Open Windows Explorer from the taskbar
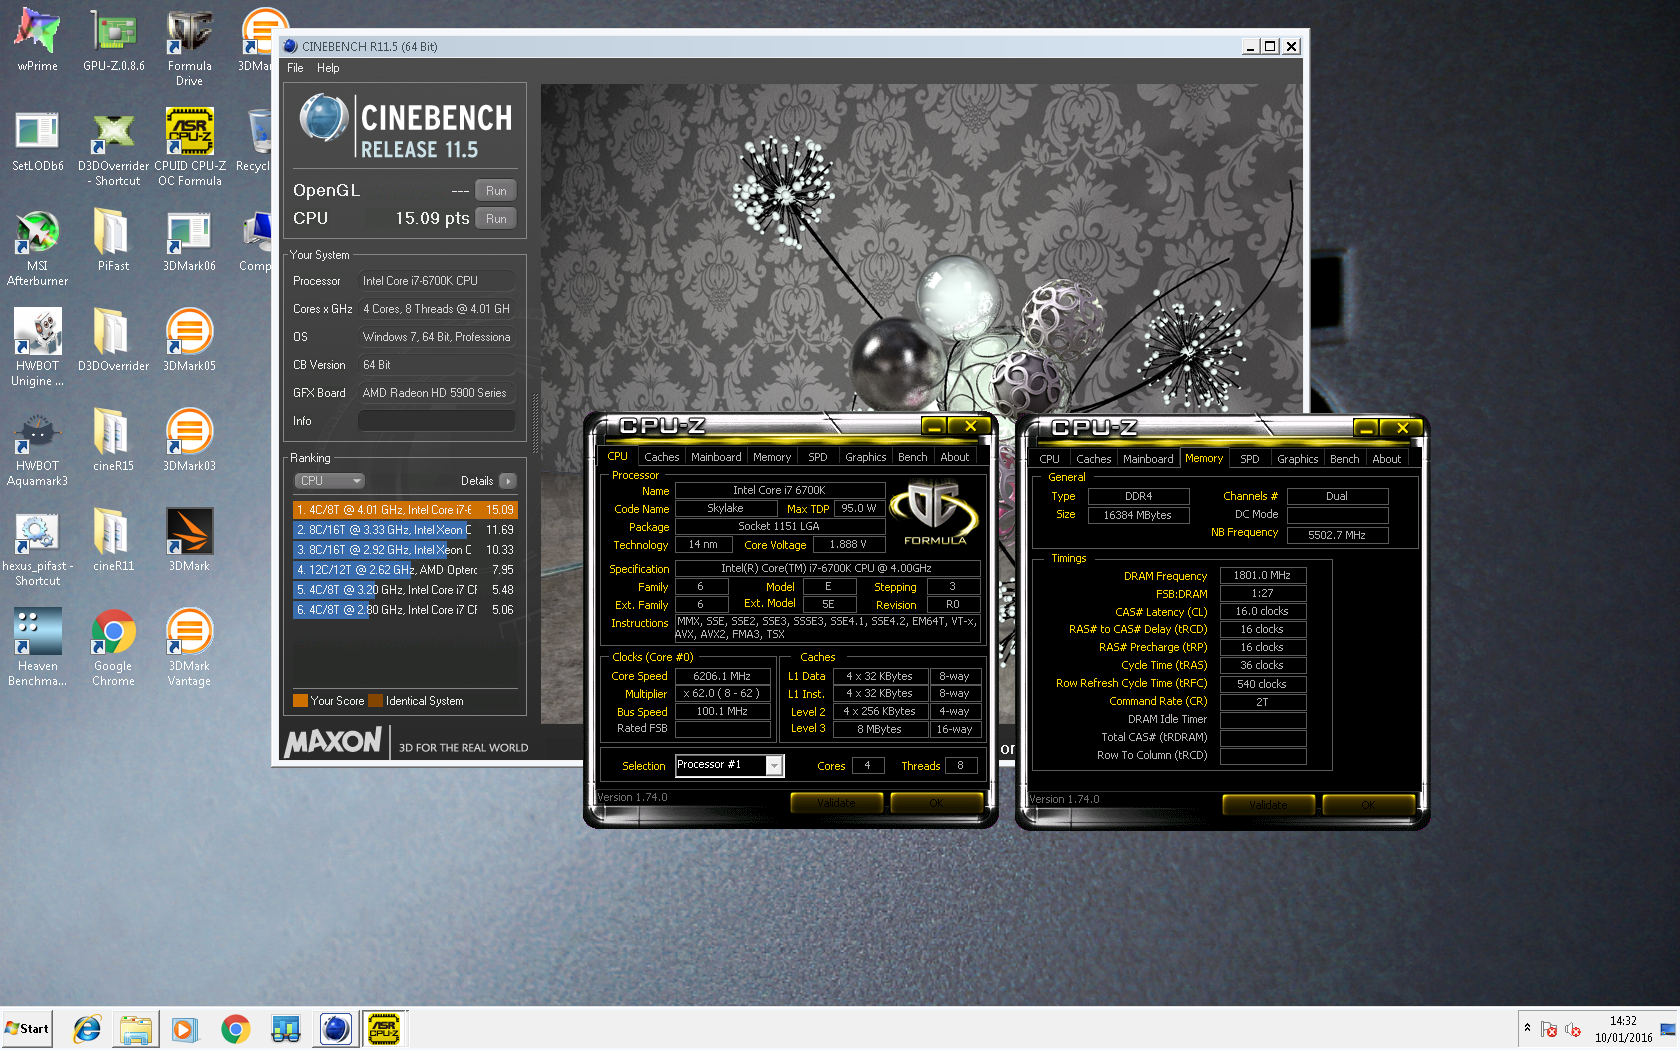Viewport: 1680px width, 1050px height. point(136,1028)
